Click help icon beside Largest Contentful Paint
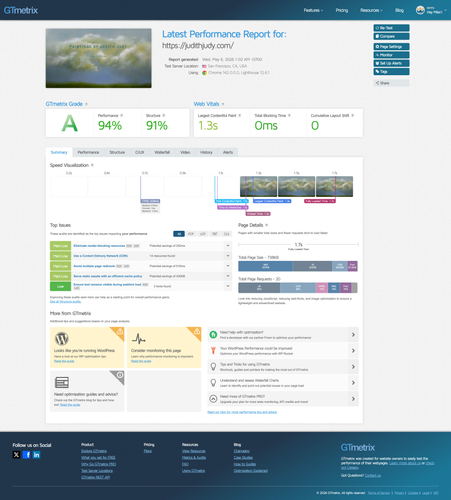Viewport: 451px width, 500px height. [x=240, y=116]
